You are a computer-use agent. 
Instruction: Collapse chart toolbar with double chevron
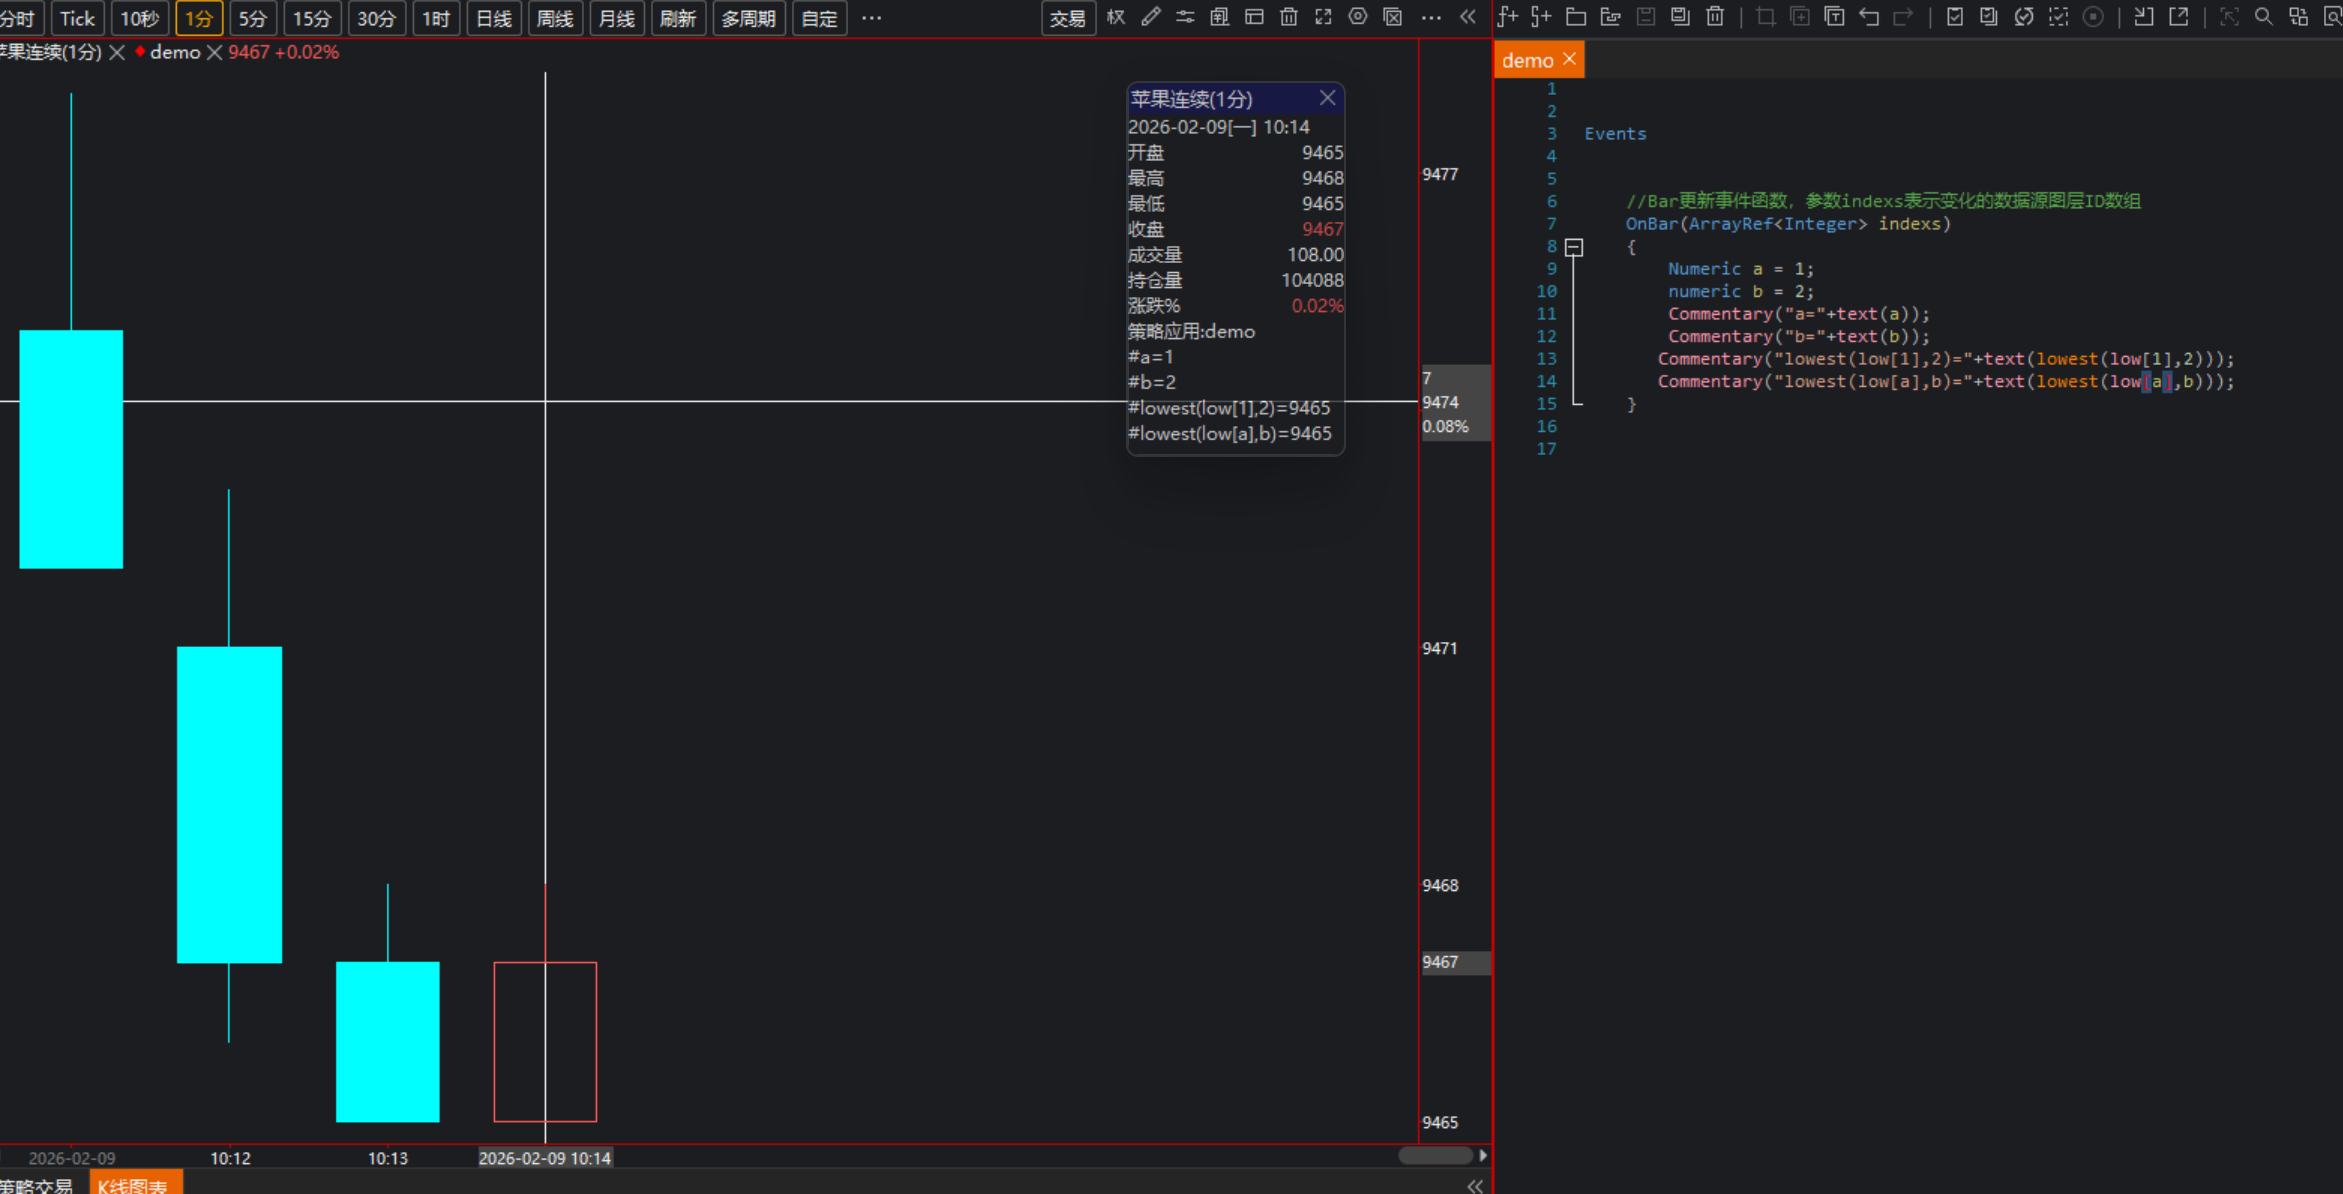click(1467, 17)
